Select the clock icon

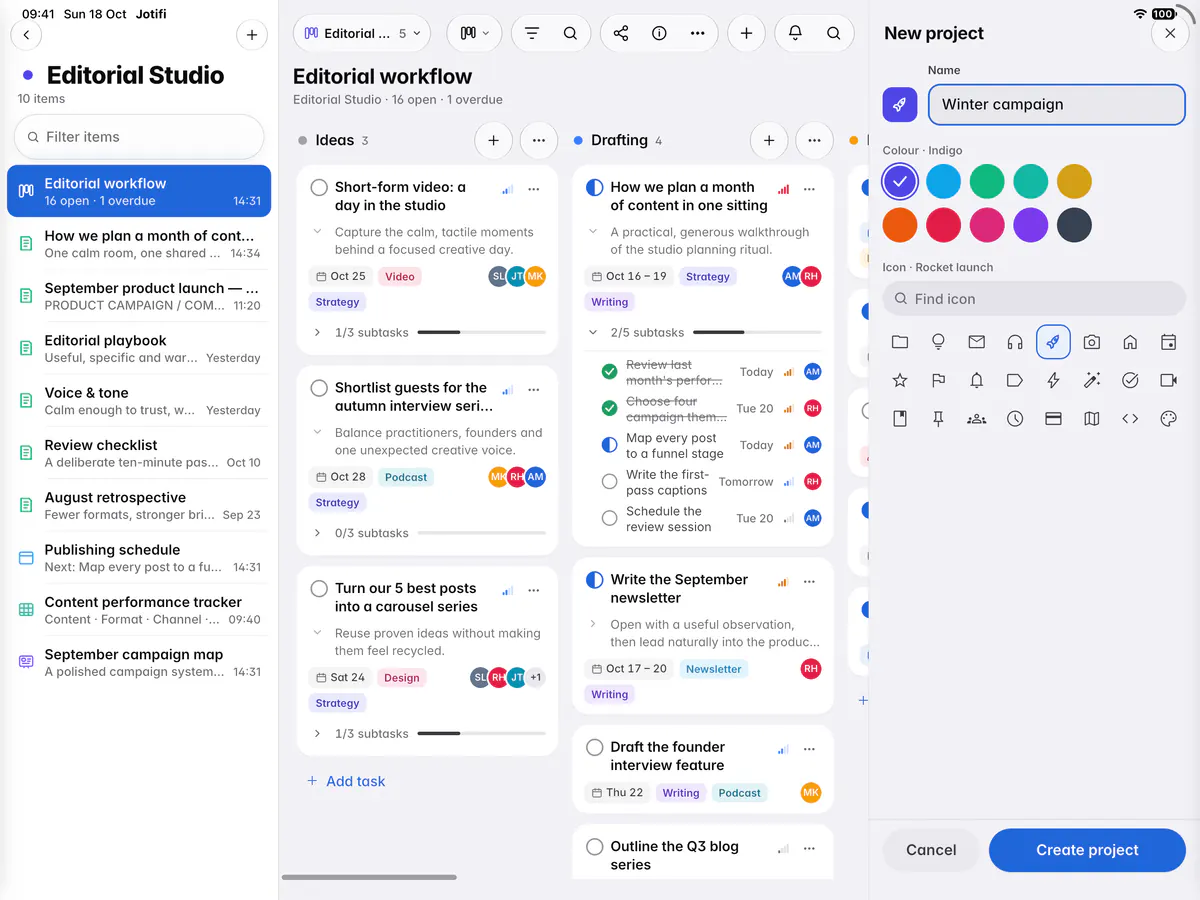pos(1015,419)
